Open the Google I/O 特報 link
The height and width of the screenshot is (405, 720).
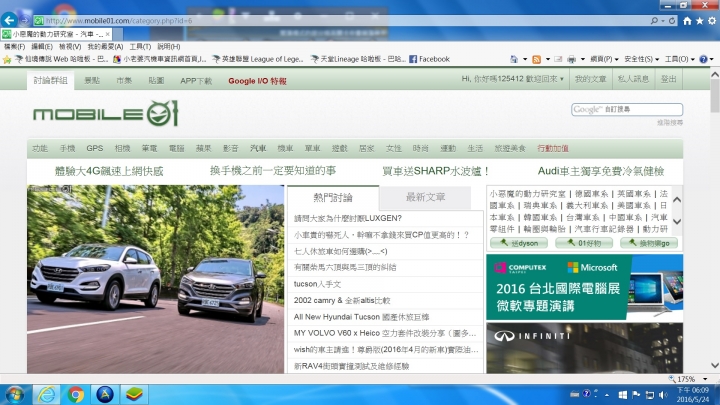[257, 81]
